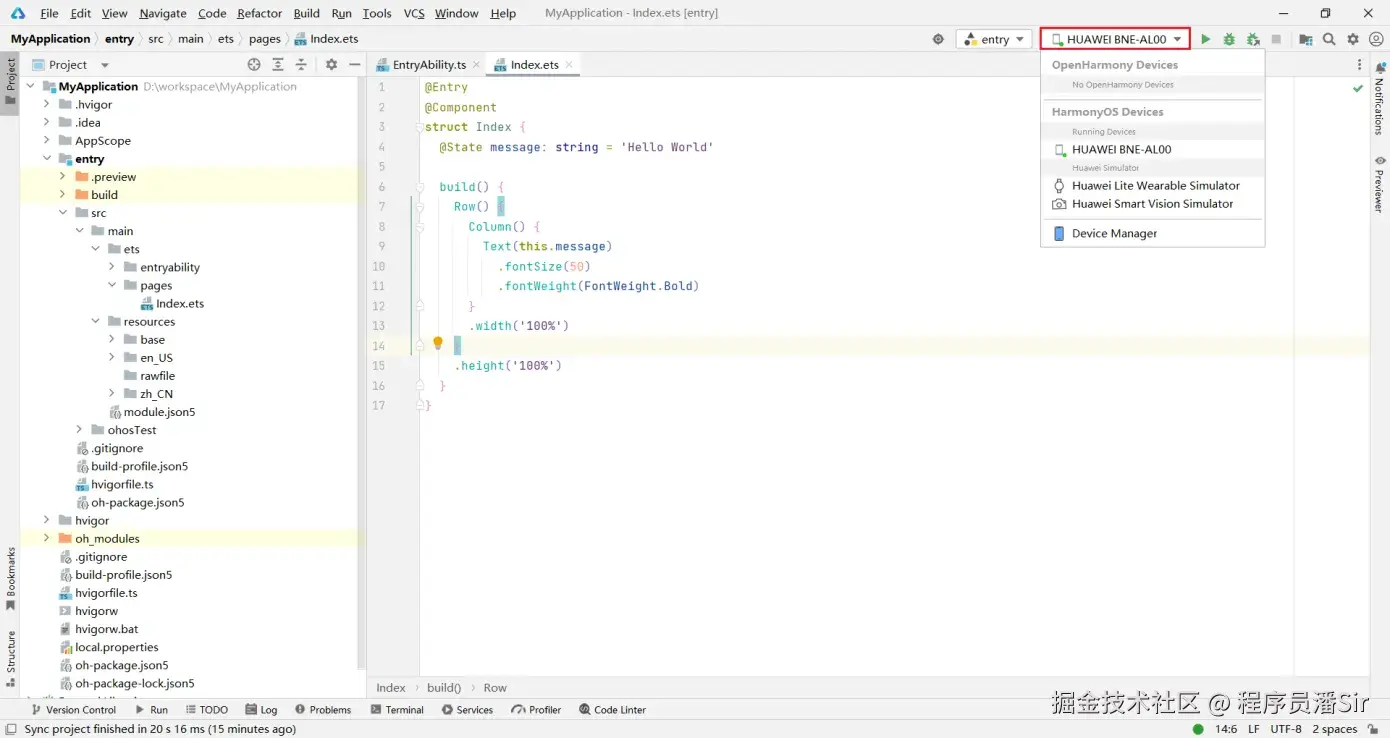Viewport: 1390px width, 738px height.
Task: Click the target icon left of entry dropdown
Action: pos(938,39)
